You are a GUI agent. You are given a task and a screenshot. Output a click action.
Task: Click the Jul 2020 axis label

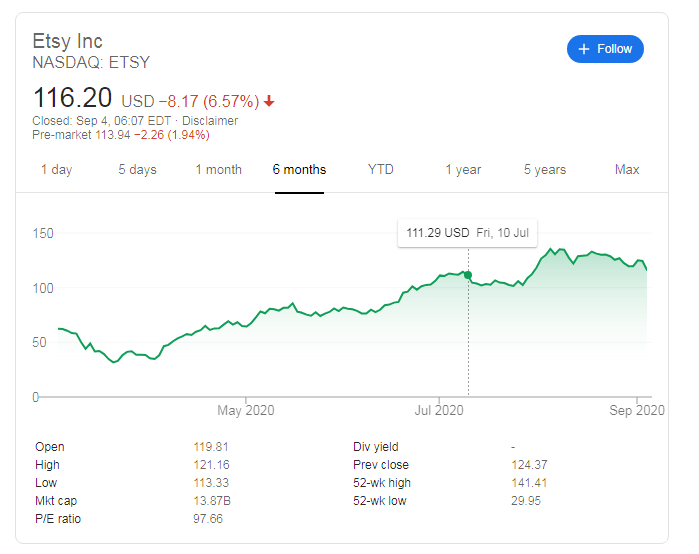coord(439,410)
